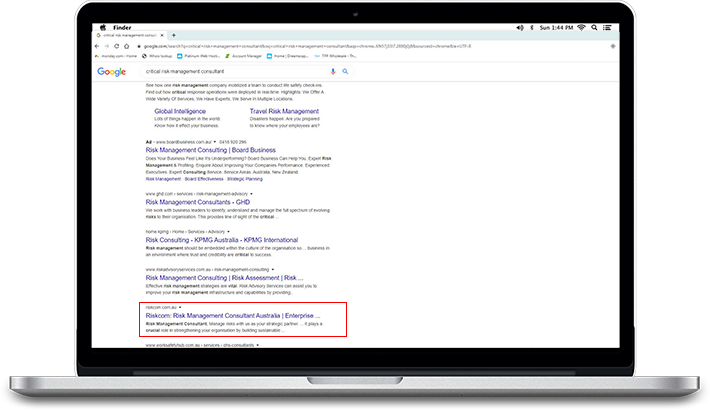Viewport: 710px width, 410px height.
Task: Open the TPP Wholesale bookmark
Action: point(336,56)
